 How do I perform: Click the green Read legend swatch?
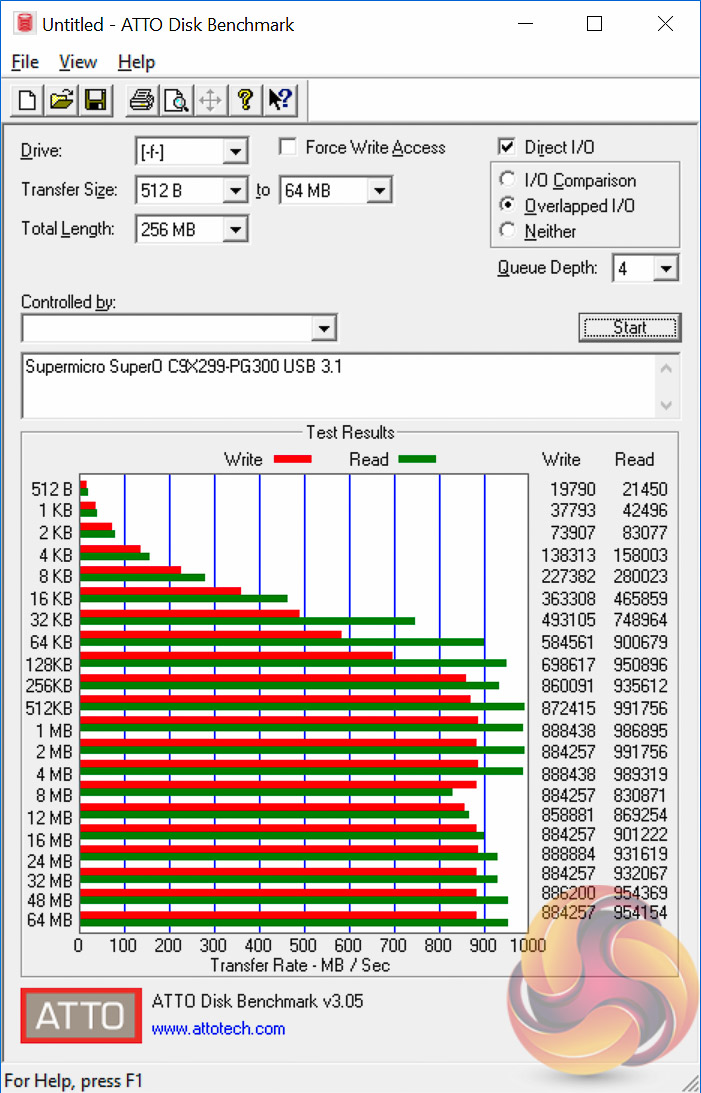pos(417,459)
